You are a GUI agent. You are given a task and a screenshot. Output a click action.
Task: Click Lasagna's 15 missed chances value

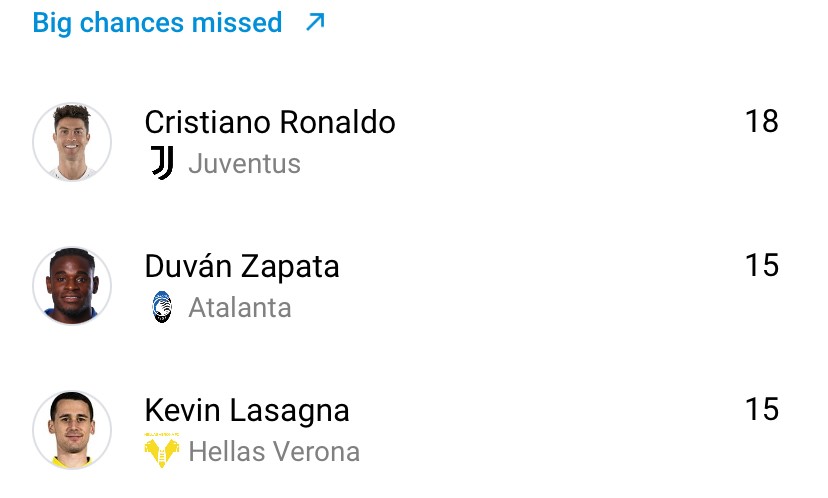pyautogui.click(x=761, y=410)
